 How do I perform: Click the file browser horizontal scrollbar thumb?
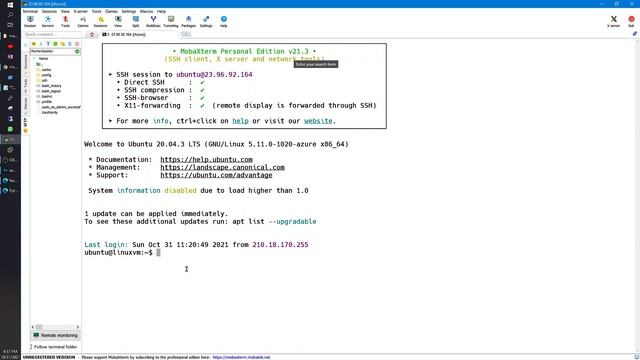coord(39,327)
